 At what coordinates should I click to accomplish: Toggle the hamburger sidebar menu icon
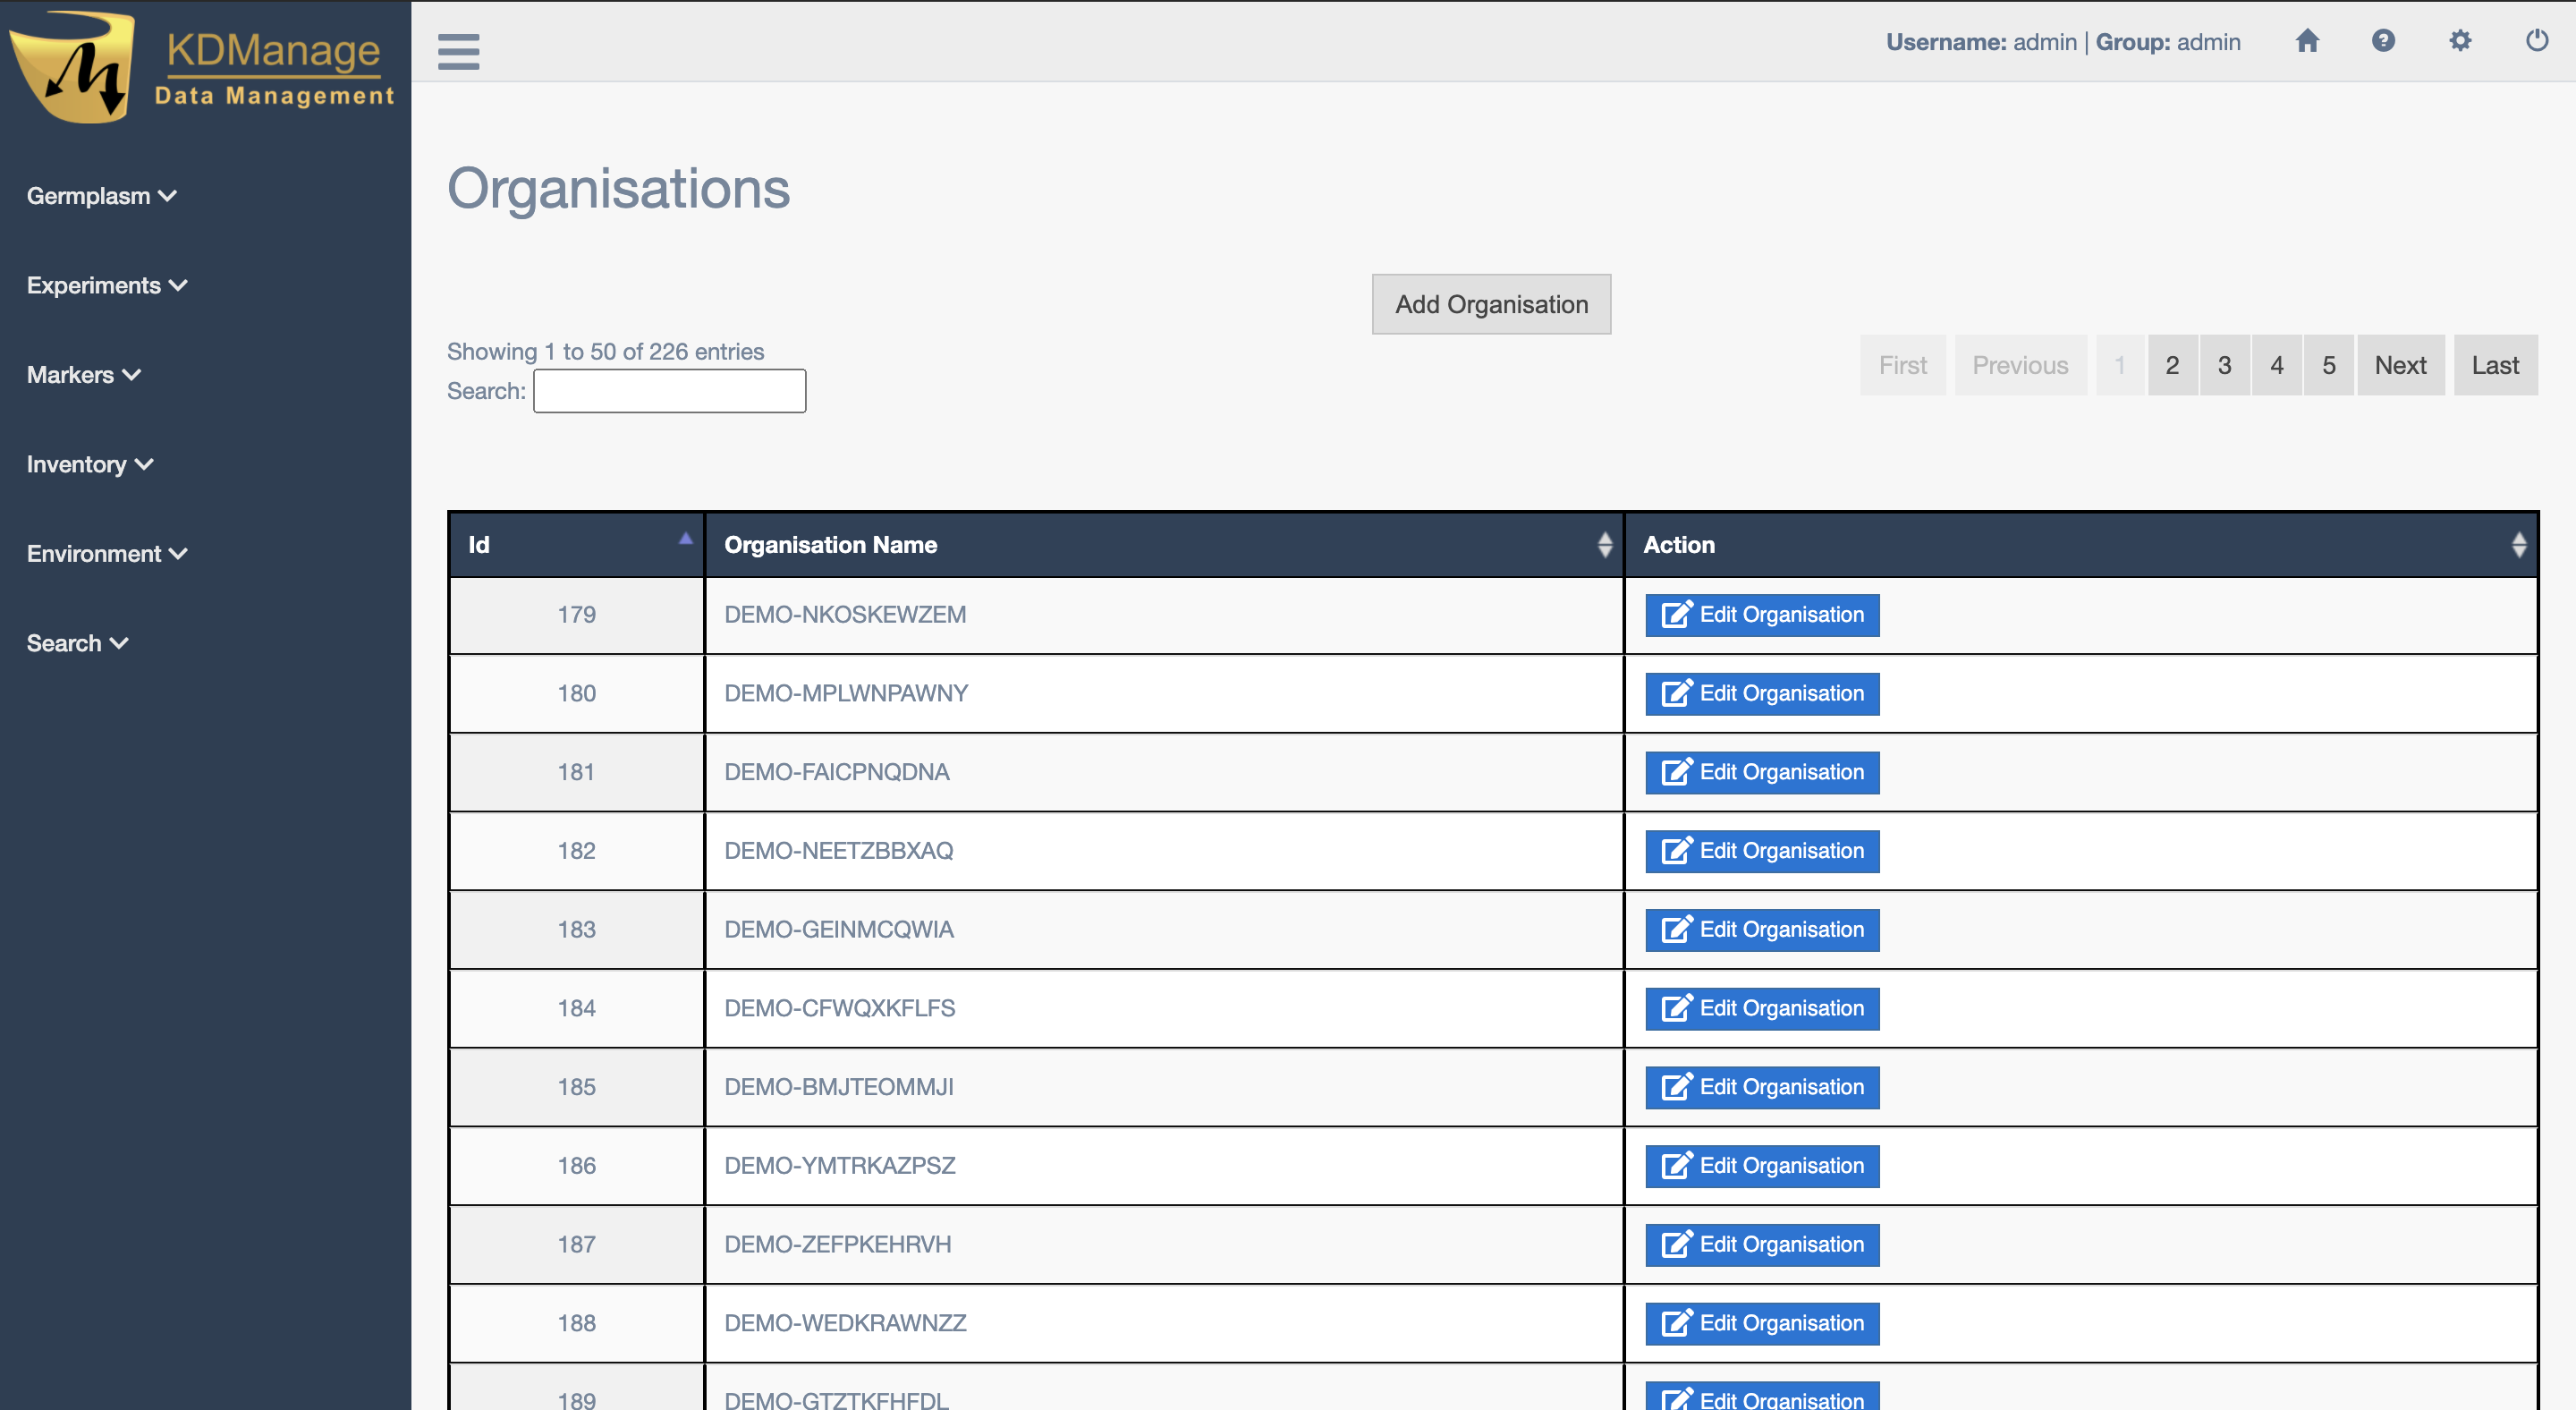(x=458, y=50)
